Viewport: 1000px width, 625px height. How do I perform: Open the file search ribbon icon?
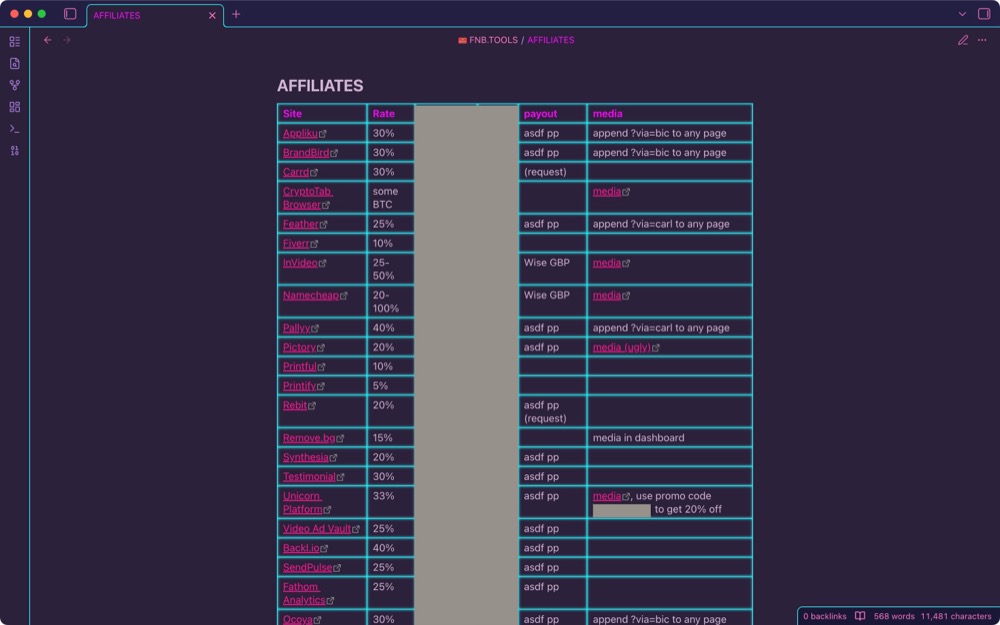pos(15,64)
